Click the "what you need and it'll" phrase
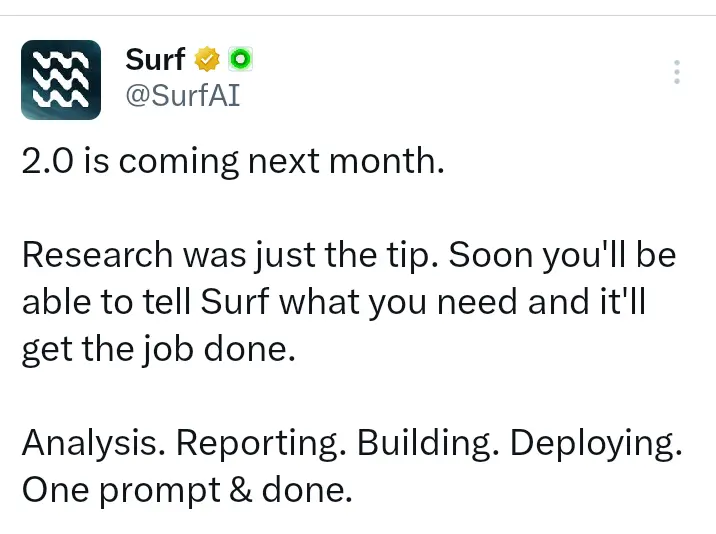This screenshot has width=716, height=534. 463,302
